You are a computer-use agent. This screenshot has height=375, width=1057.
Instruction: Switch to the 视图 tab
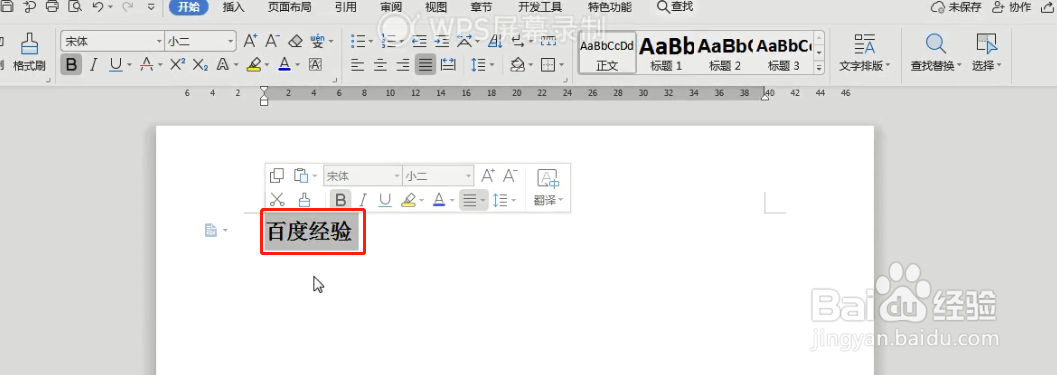click(436, 7)
